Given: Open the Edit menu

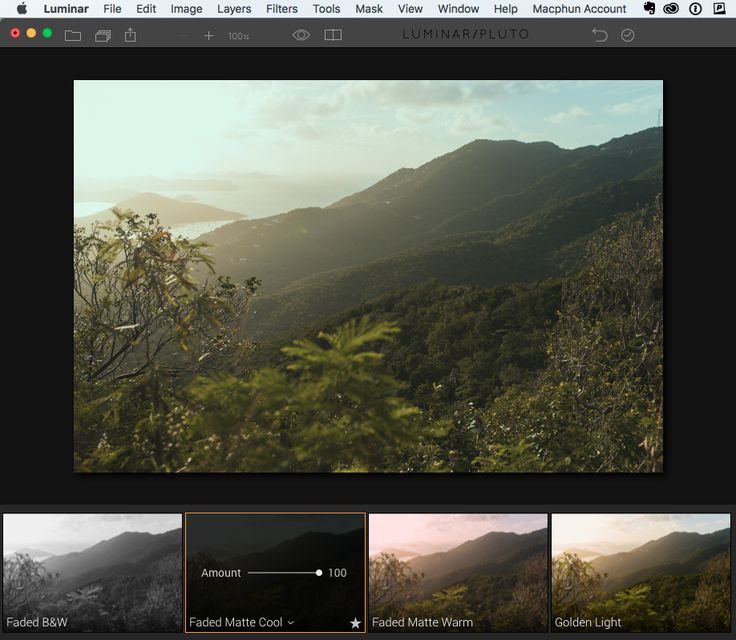Looking at the screenshot, I should (x=146, y=8).
